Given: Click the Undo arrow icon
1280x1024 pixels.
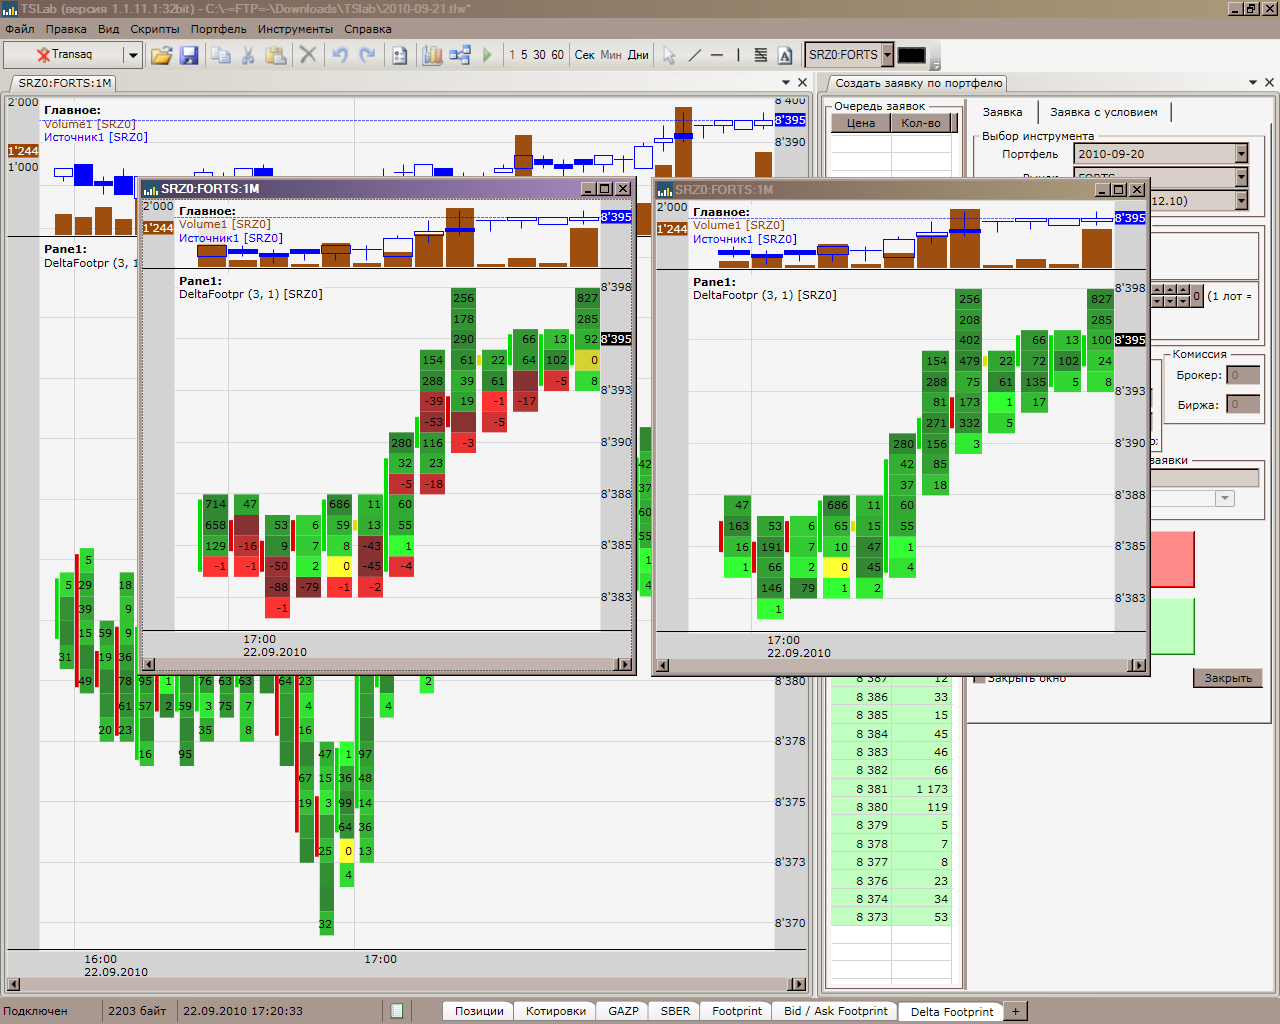Looking at the screenshot, I should tap(340, 55).
